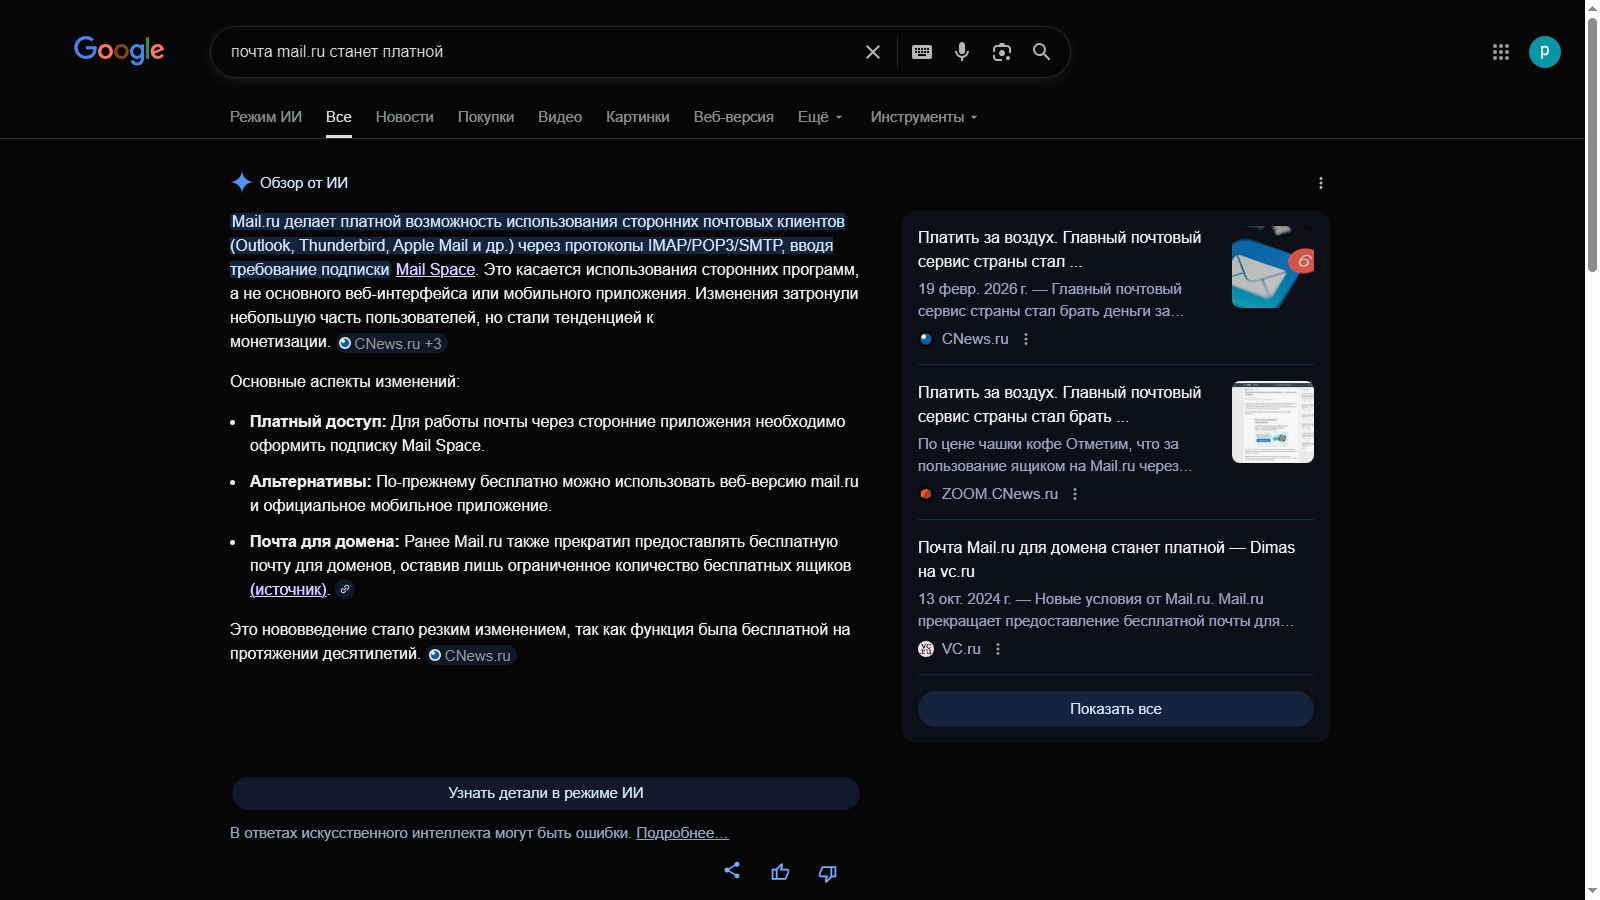Click the AI overview sparkle icon
The image size is (1600, 900).
(241, 182)
